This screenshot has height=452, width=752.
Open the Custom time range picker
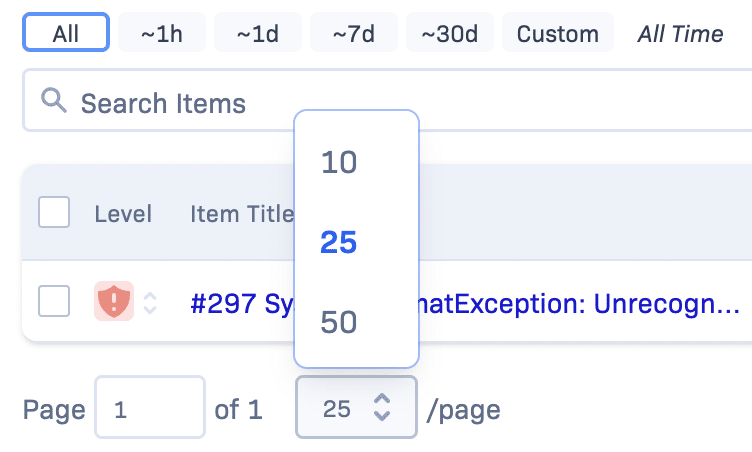pos(557,34)
